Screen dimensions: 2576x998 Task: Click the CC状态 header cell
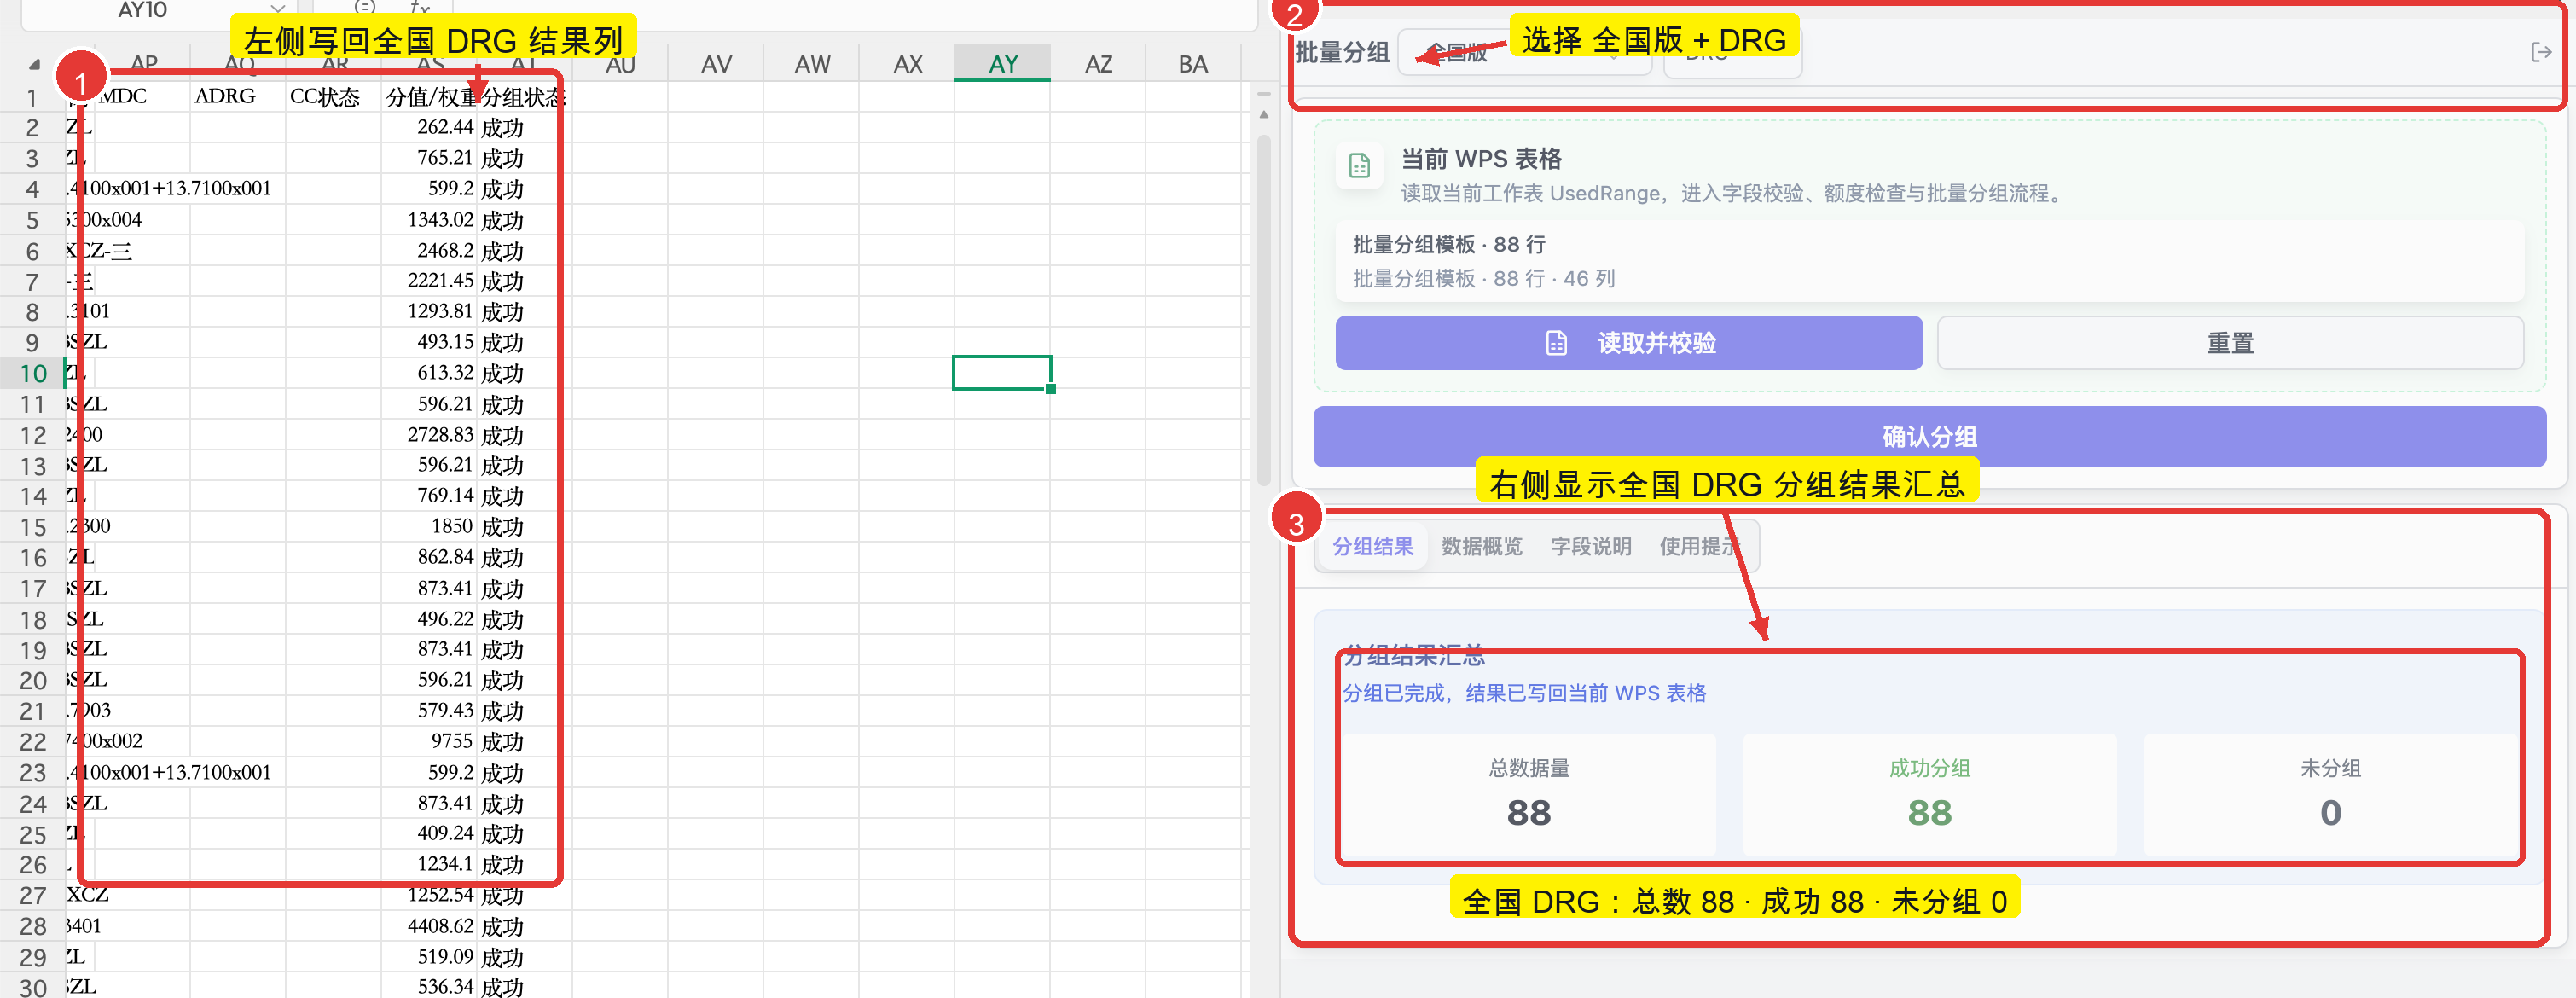333,96
